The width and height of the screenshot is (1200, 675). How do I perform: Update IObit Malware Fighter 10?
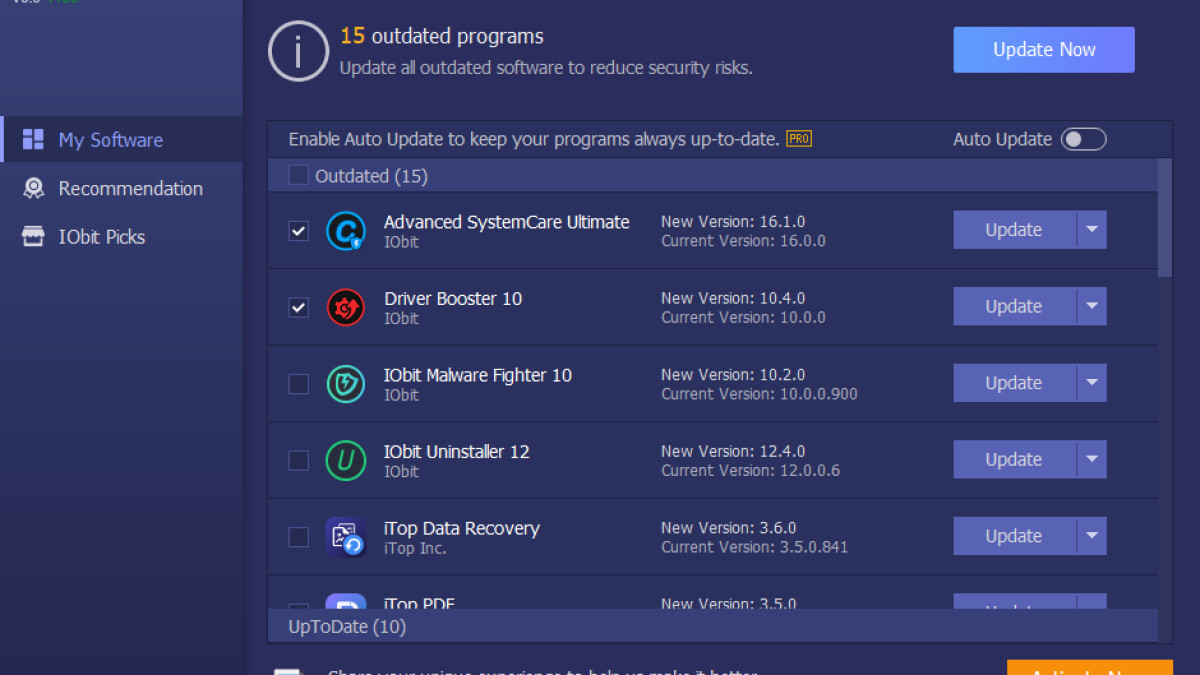click(1013, 383)
